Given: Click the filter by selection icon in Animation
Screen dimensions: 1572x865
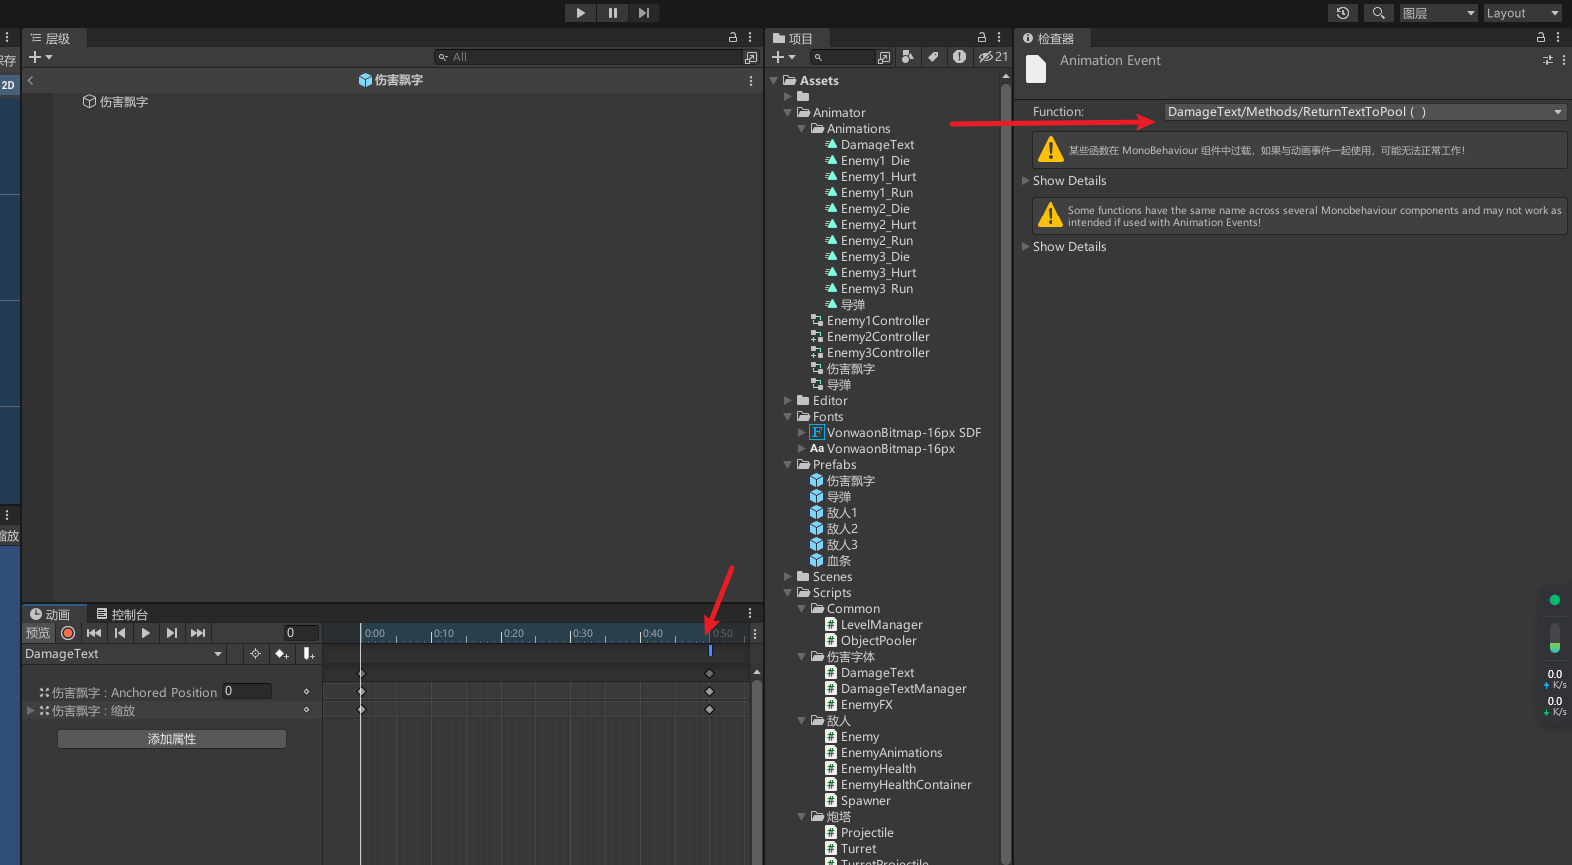Looking at the screenshot, I should click(255, 654).
